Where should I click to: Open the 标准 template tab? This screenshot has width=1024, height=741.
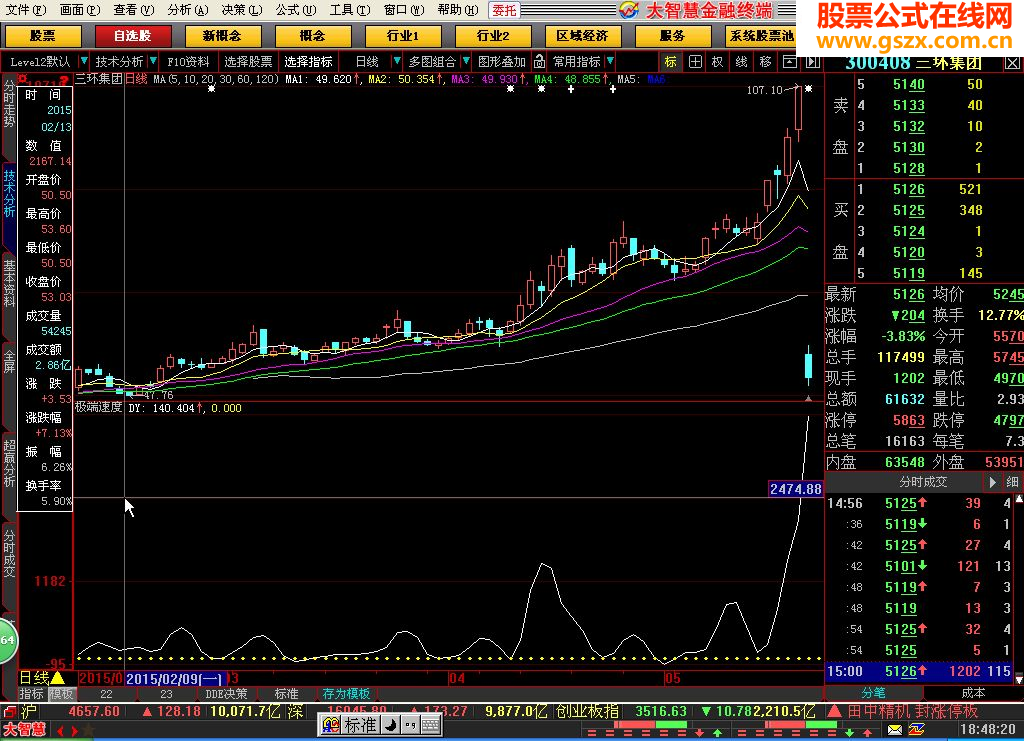(286, 693)
